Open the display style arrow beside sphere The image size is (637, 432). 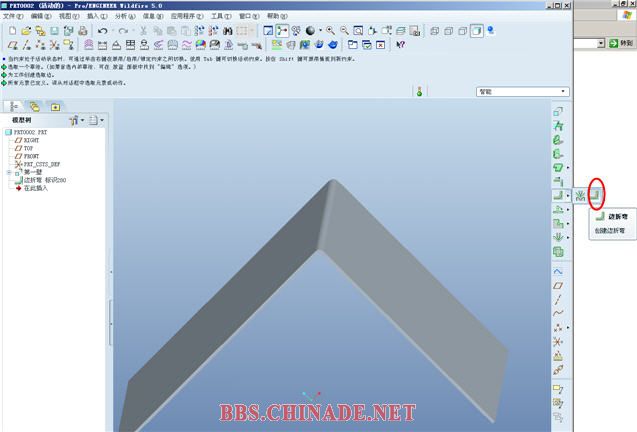[x=320, y=31]
